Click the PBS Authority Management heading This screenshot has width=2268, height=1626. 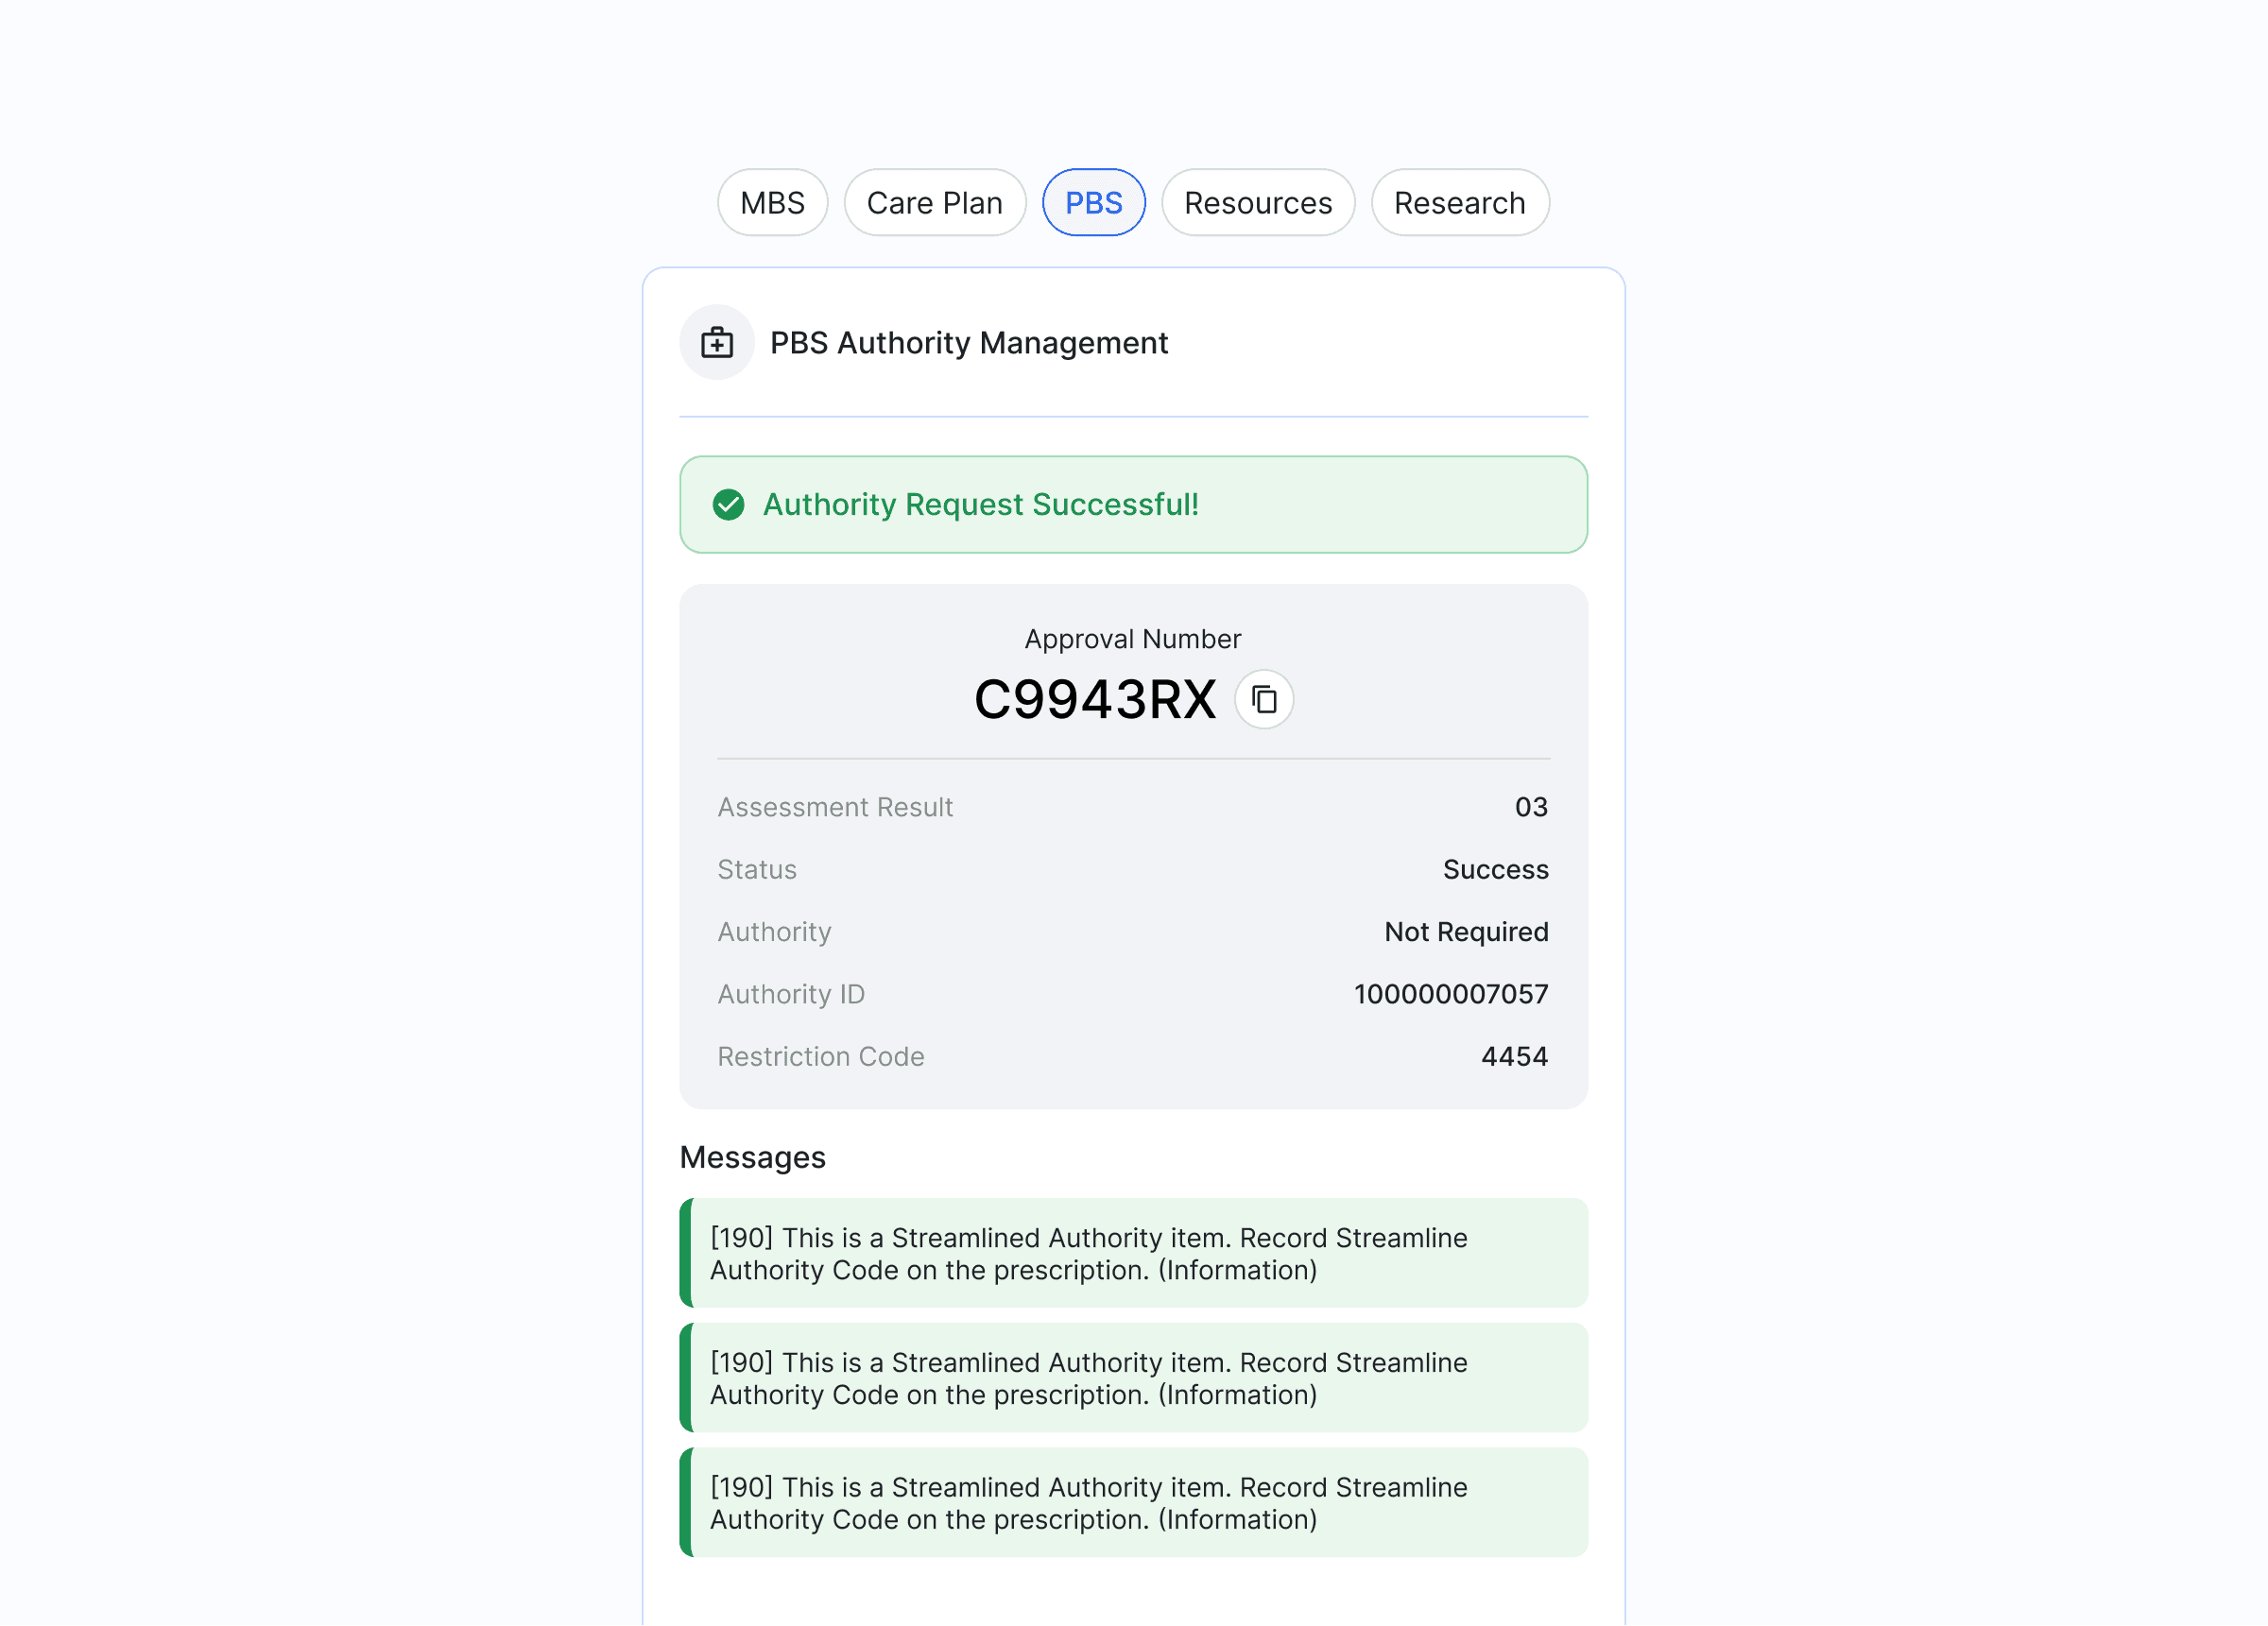[968, 343]
